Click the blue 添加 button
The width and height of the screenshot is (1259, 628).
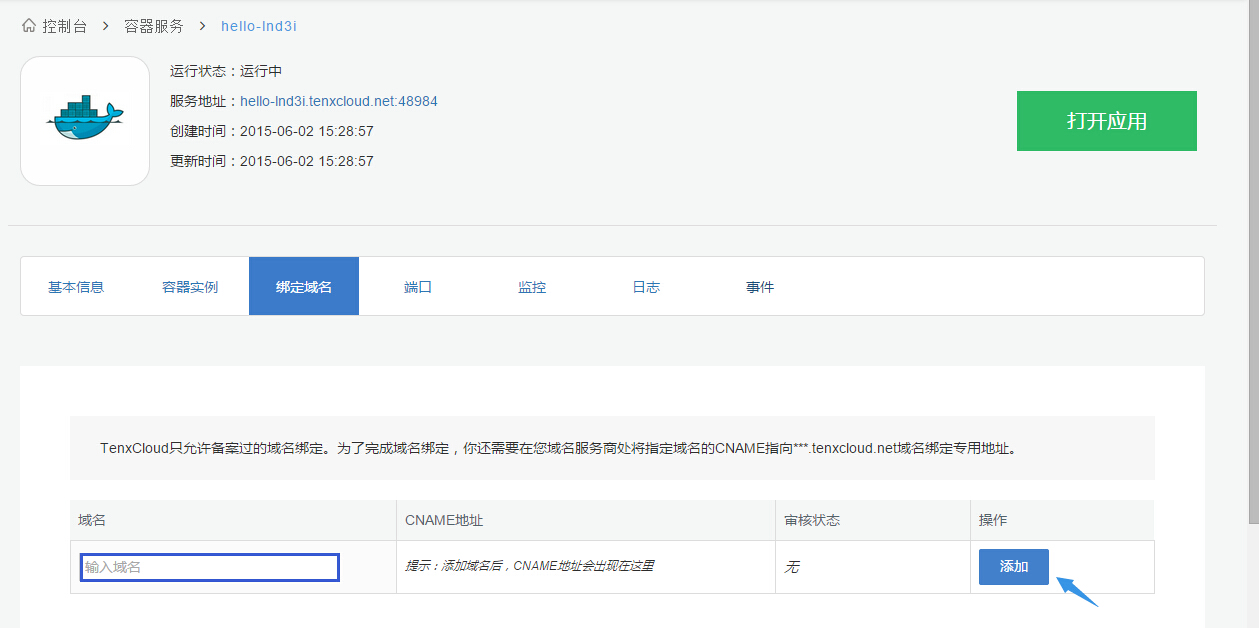(1014, 566)
